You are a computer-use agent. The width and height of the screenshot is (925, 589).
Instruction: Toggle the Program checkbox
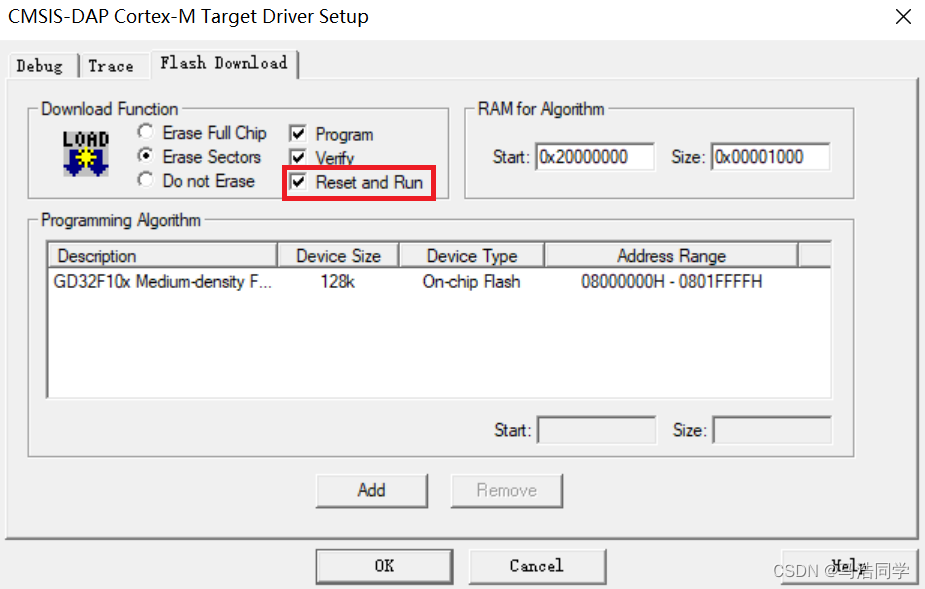pyautogui.click(x=298, y=133)
